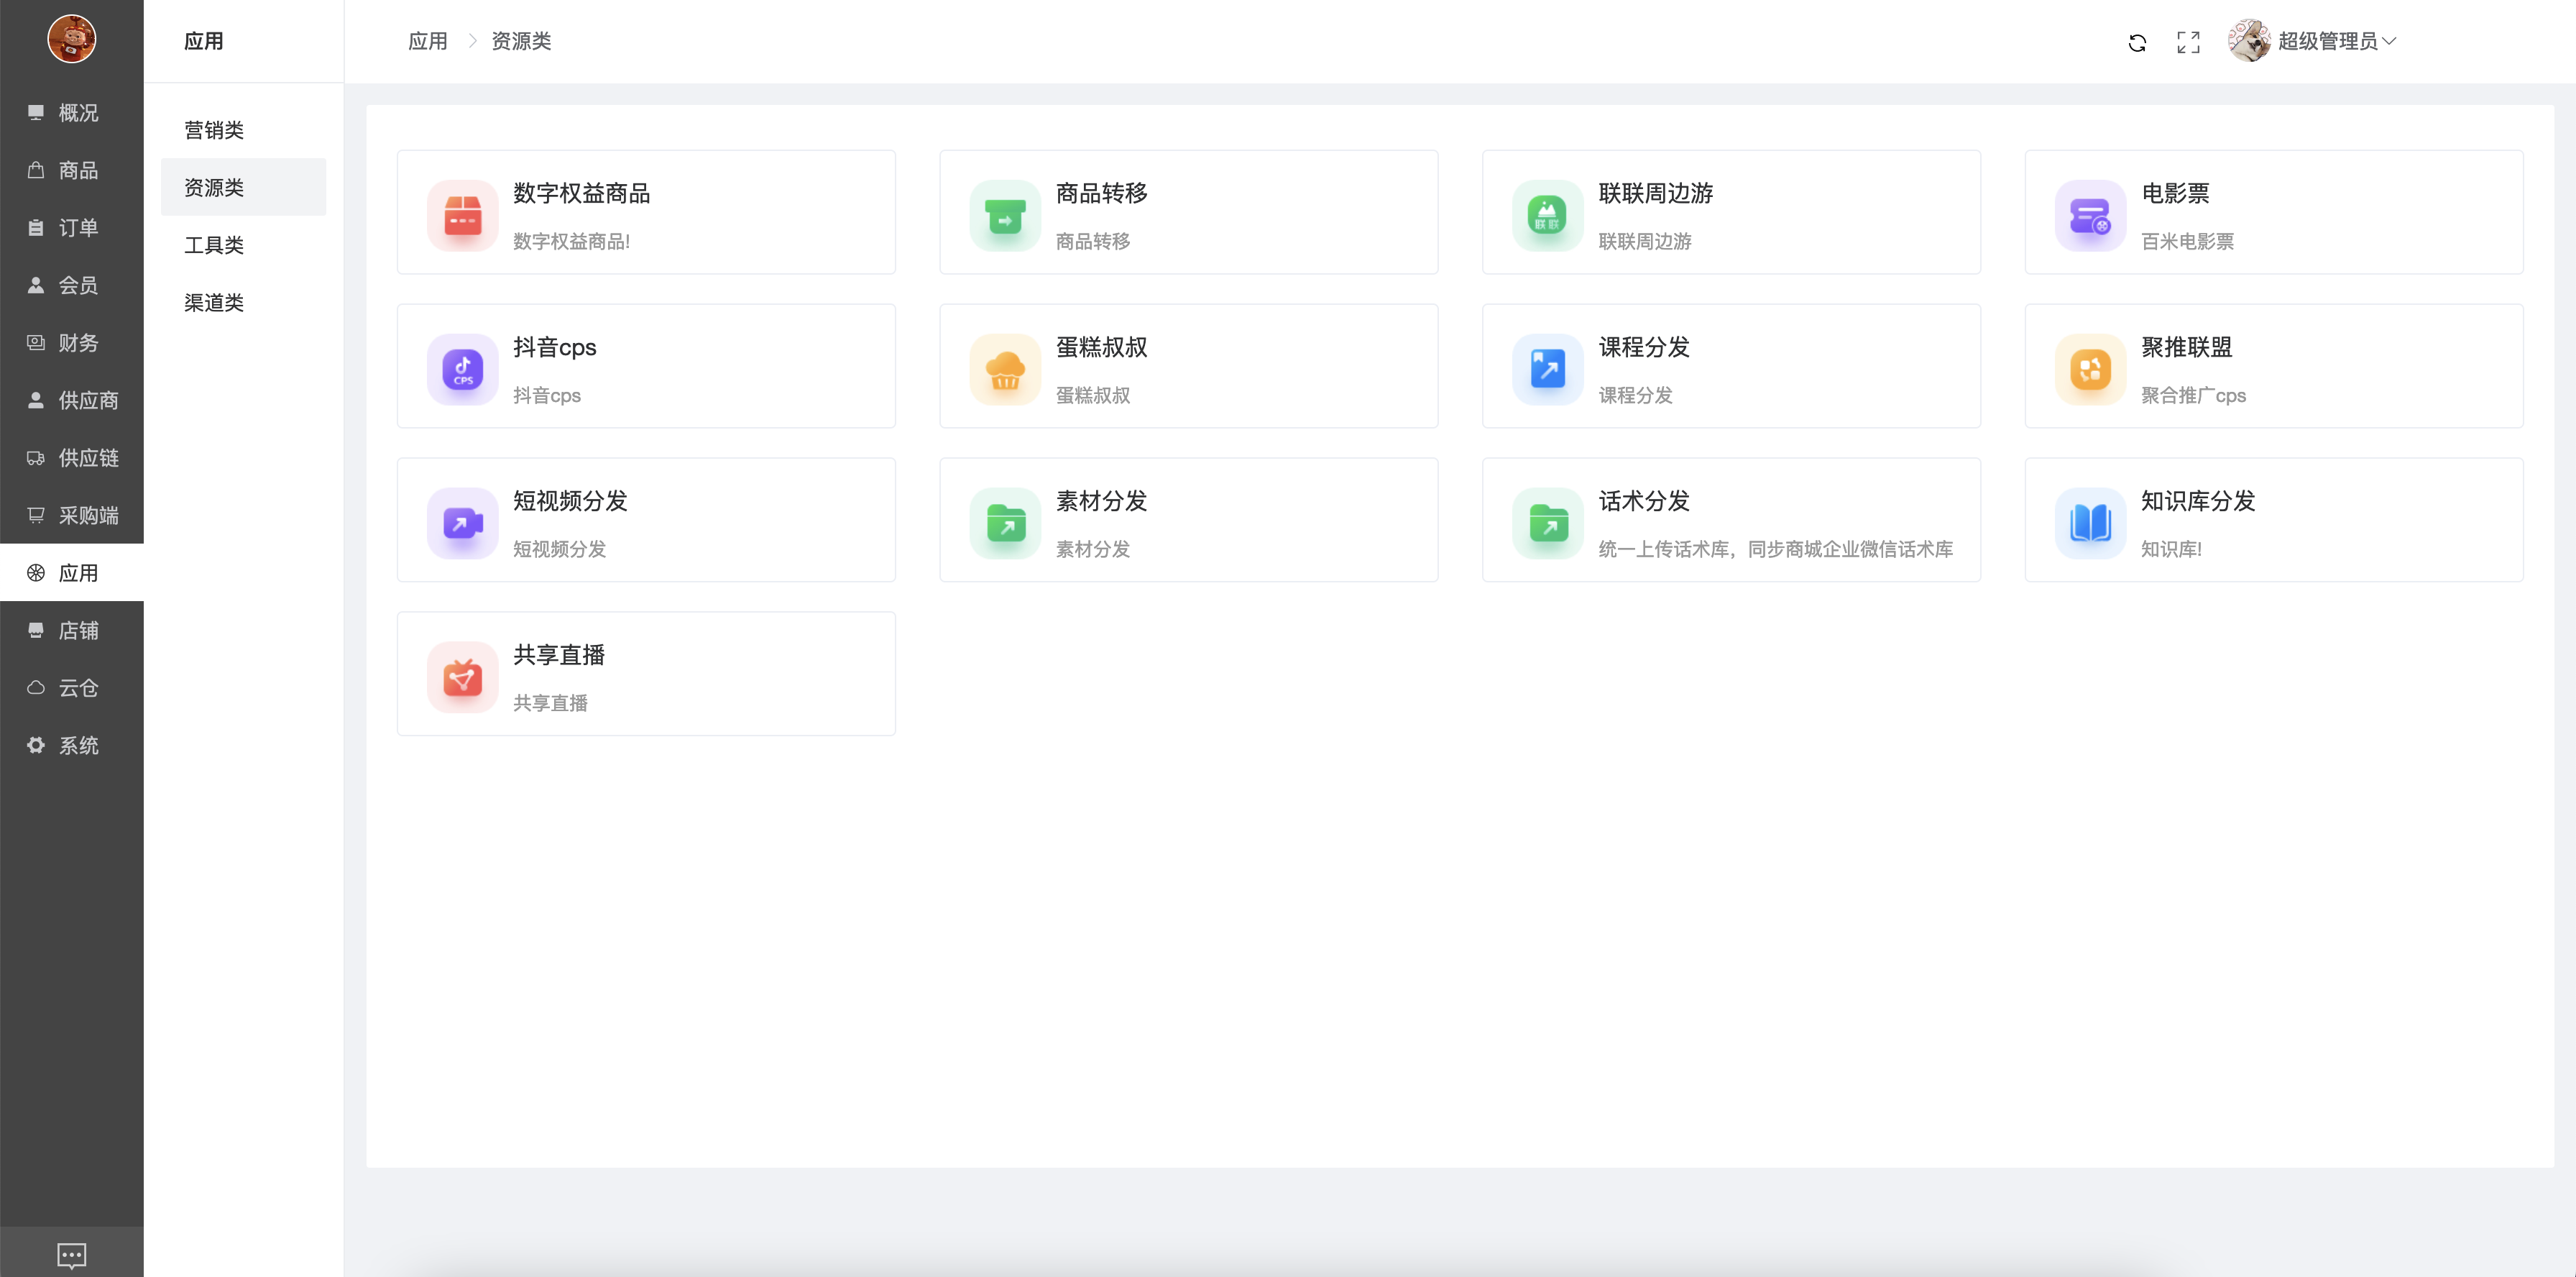Open the 渠道类 category
2576x1277 pixels.
[214, 302]
